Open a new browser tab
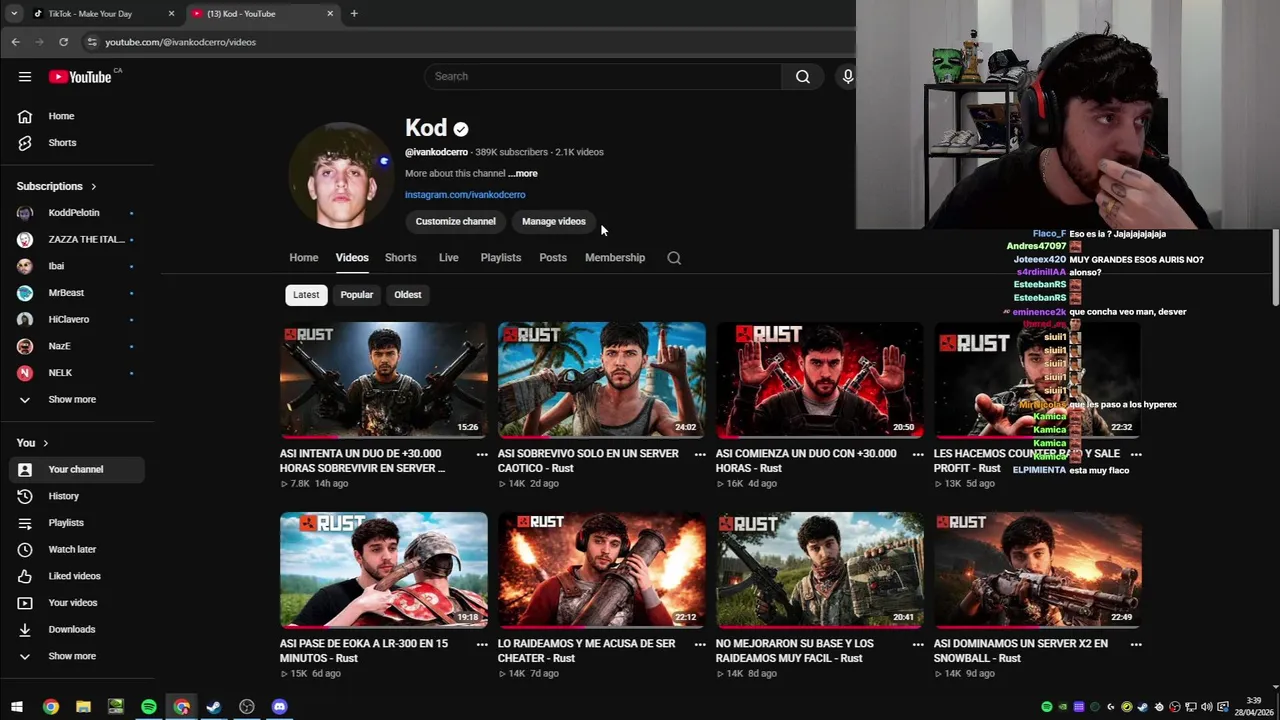 354,14
